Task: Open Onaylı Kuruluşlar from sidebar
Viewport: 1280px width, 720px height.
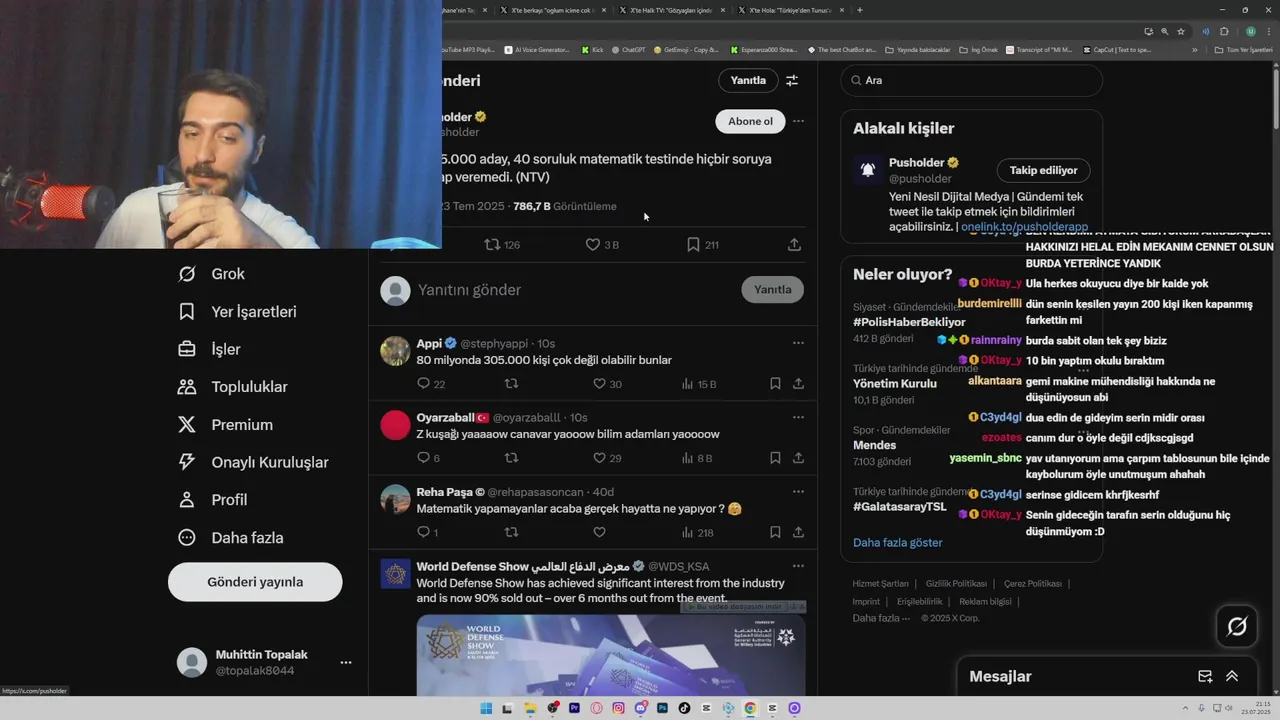Action: click(x=253, y=462)
